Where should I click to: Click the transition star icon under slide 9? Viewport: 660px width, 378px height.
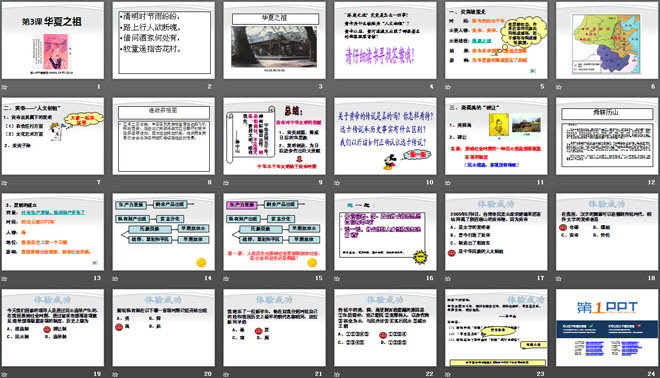(226, 183)
